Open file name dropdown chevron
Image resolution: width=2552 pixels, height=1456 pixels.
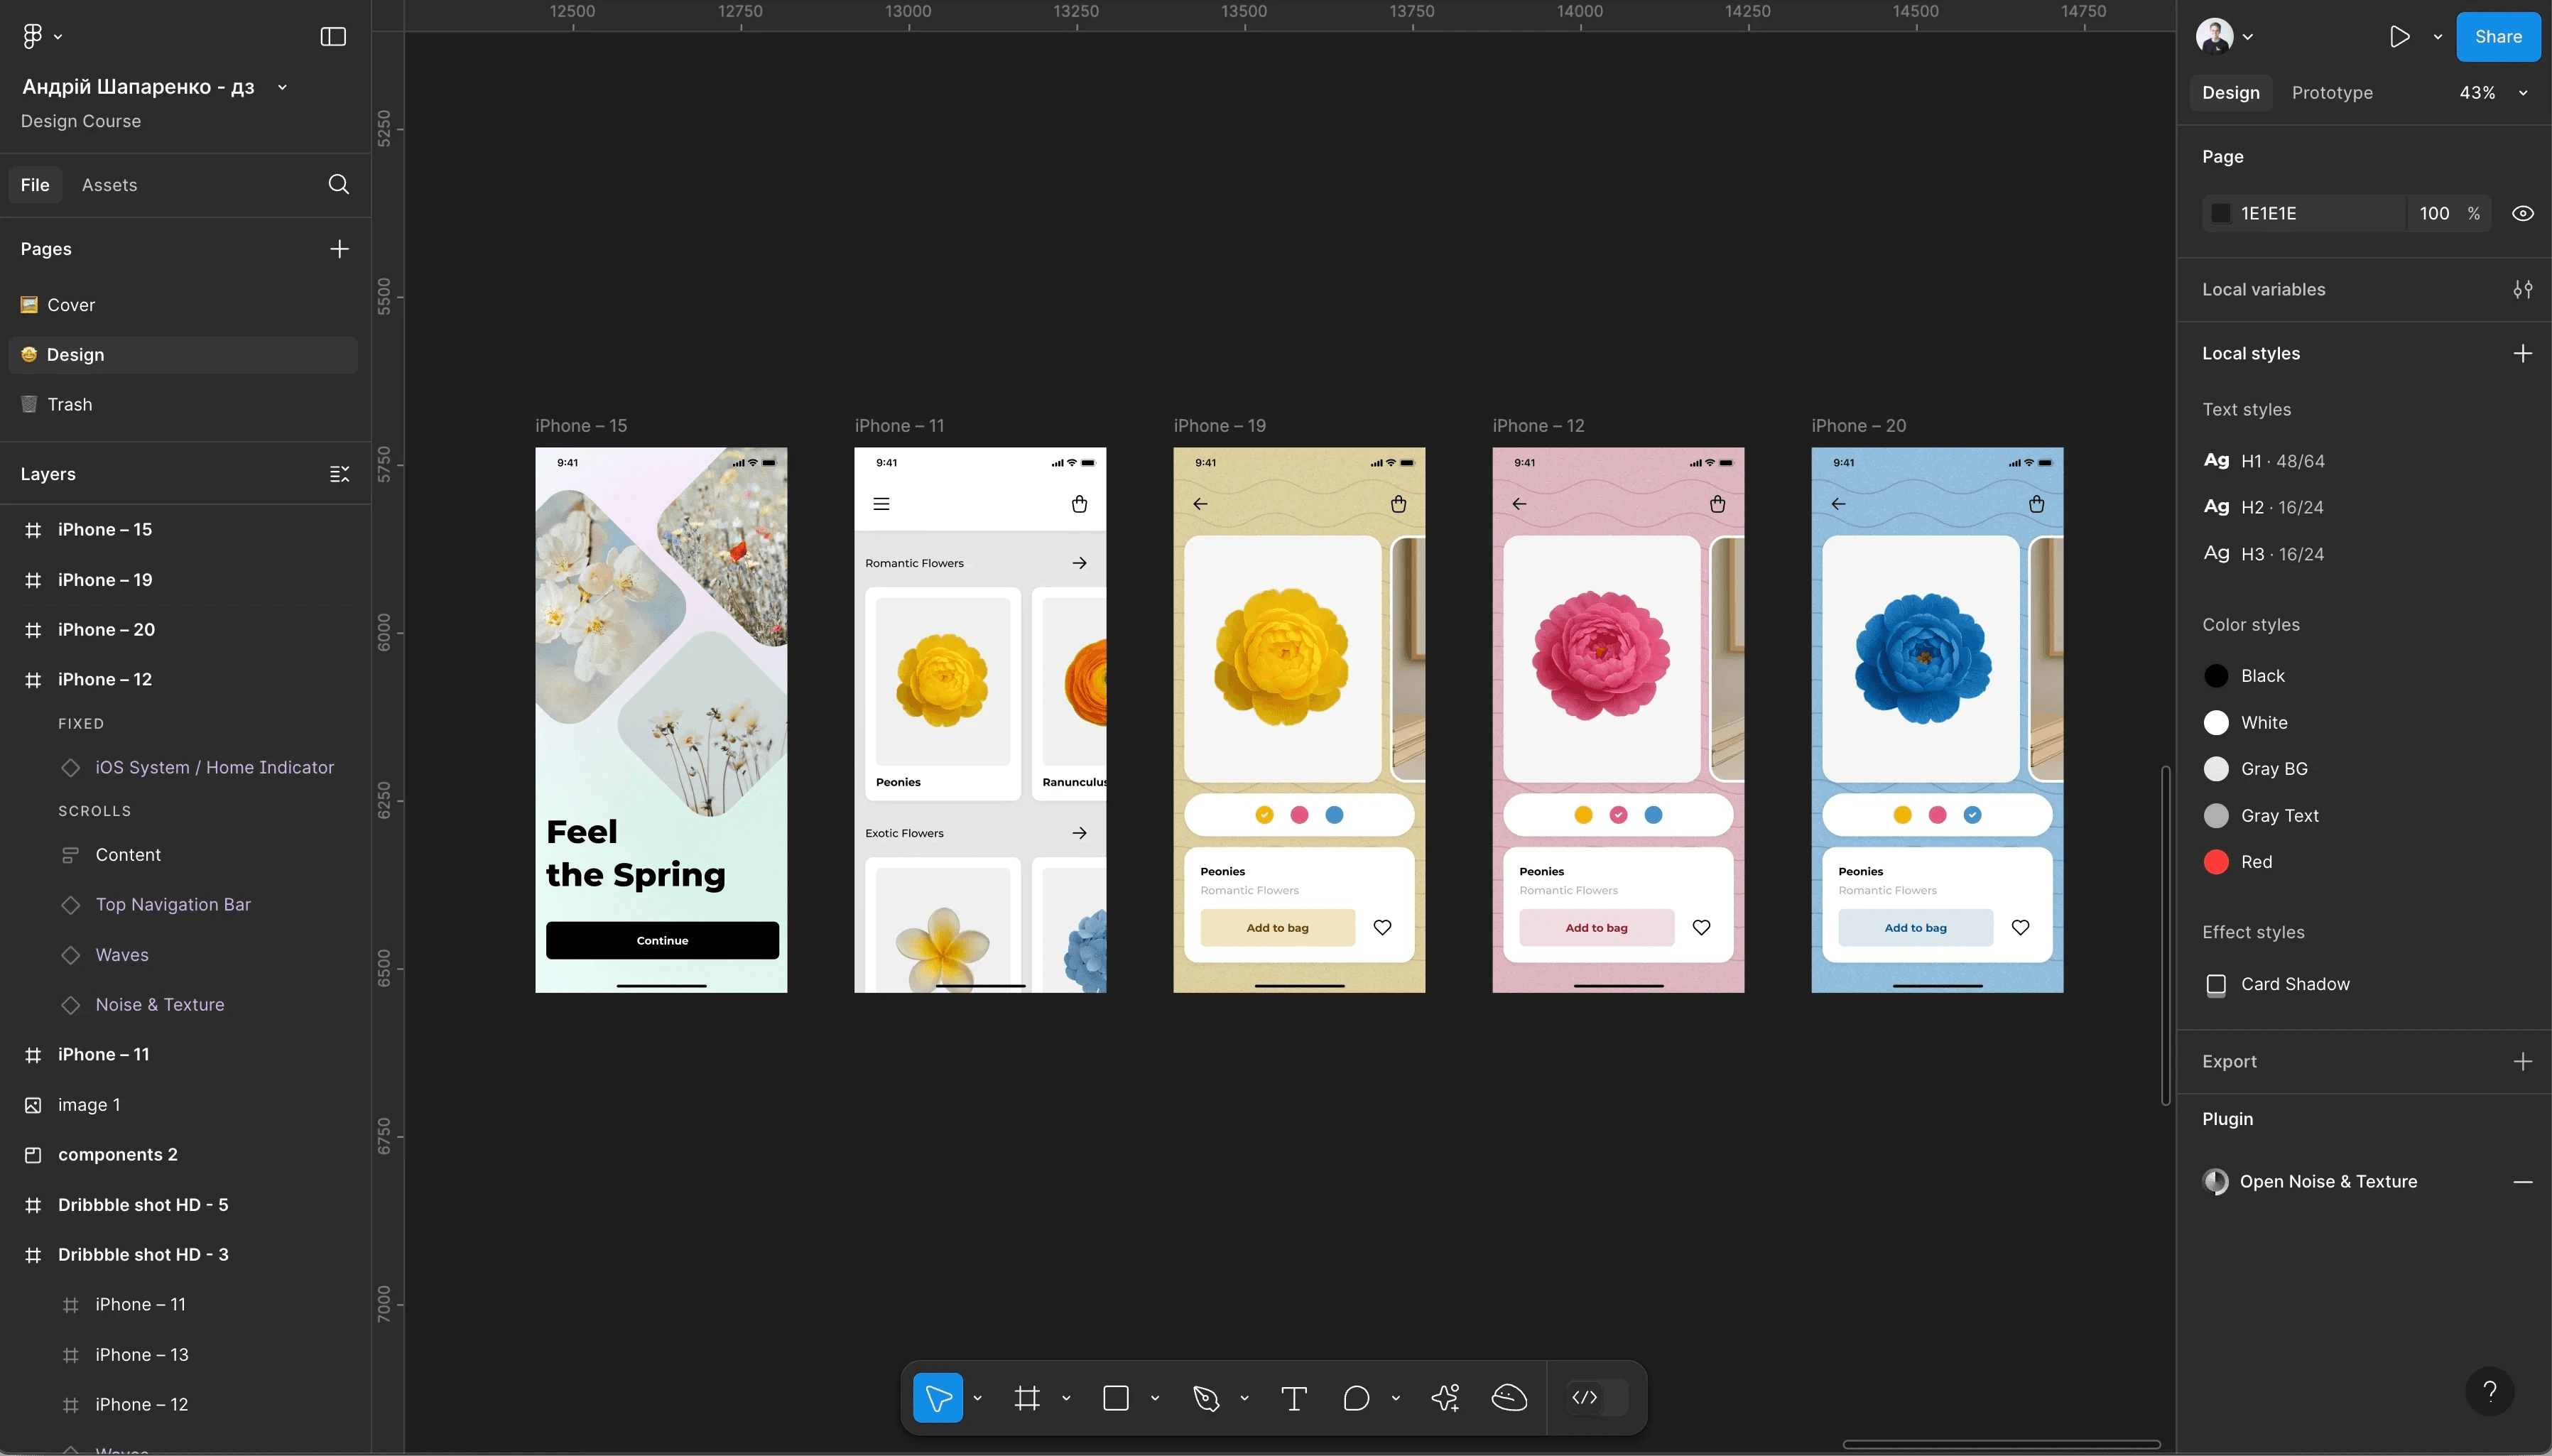click(282, 88)
